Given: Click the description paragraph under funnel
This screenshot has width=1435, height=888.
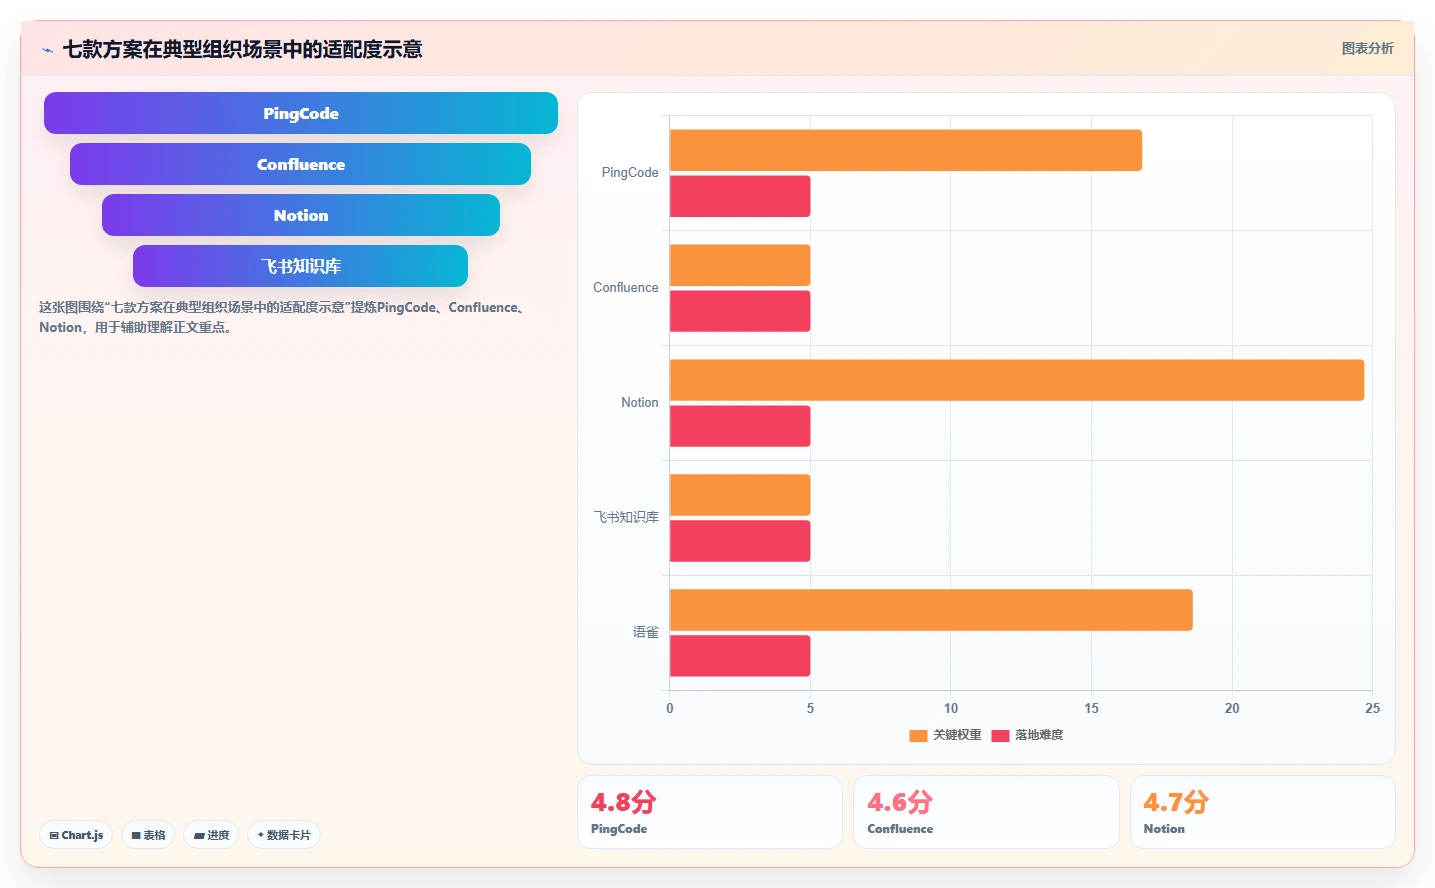Looking at the screenshot, I should (x=285, y=317).
